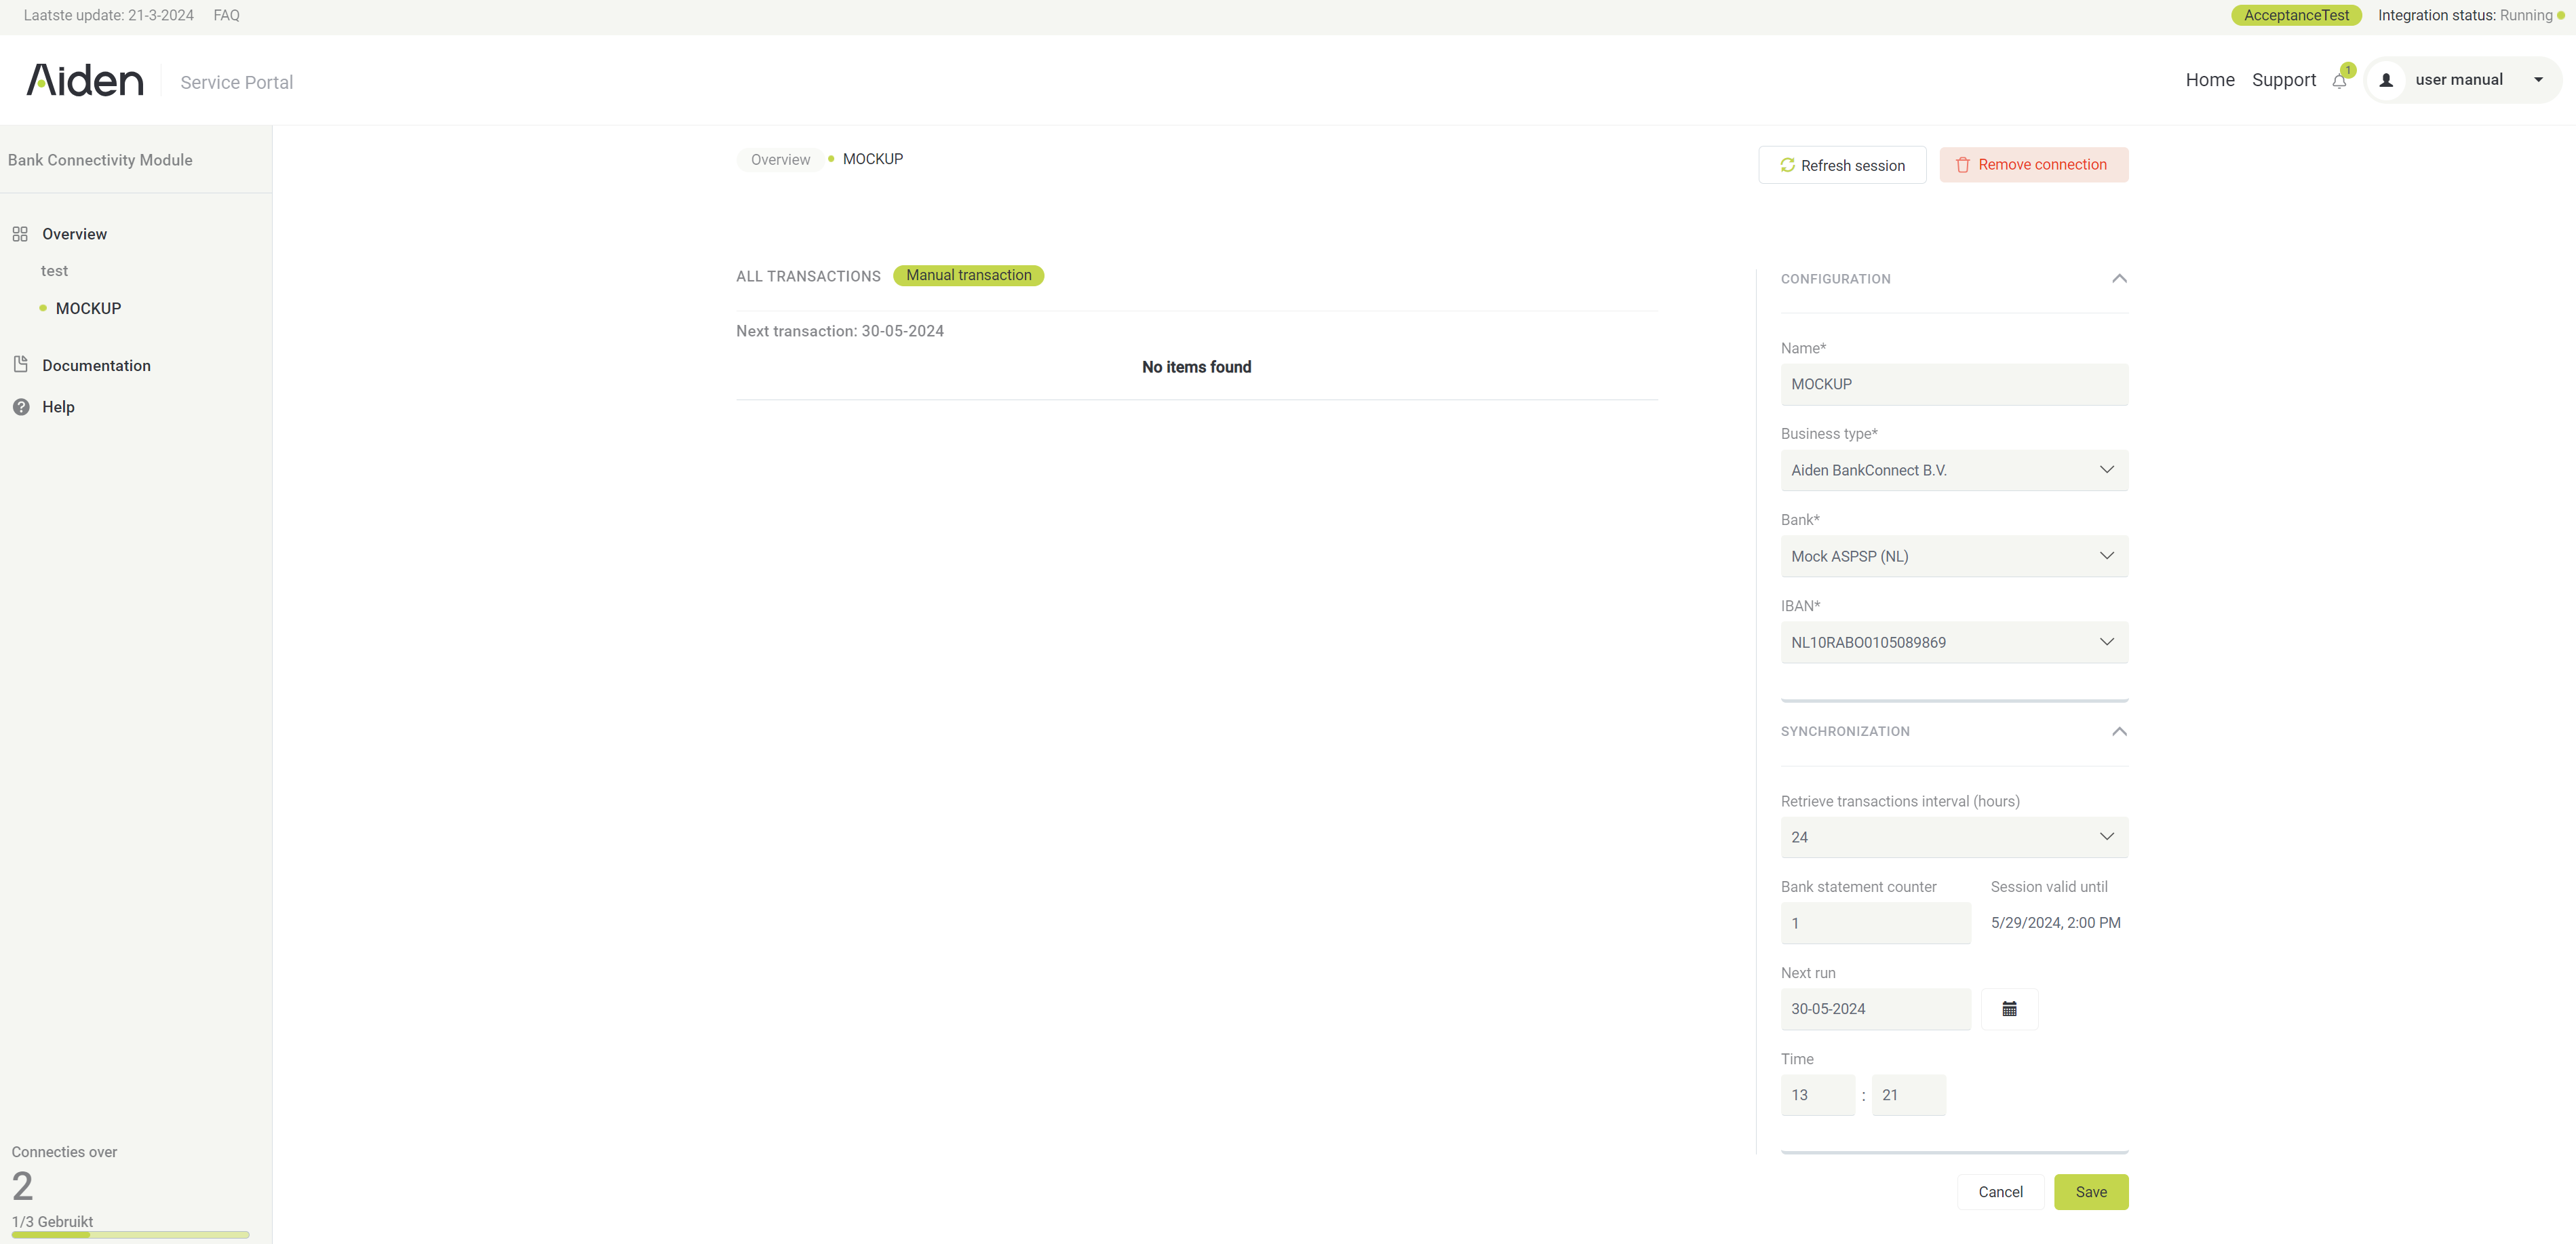
Task: Open the Business type dropdown
Action: 1954,470
